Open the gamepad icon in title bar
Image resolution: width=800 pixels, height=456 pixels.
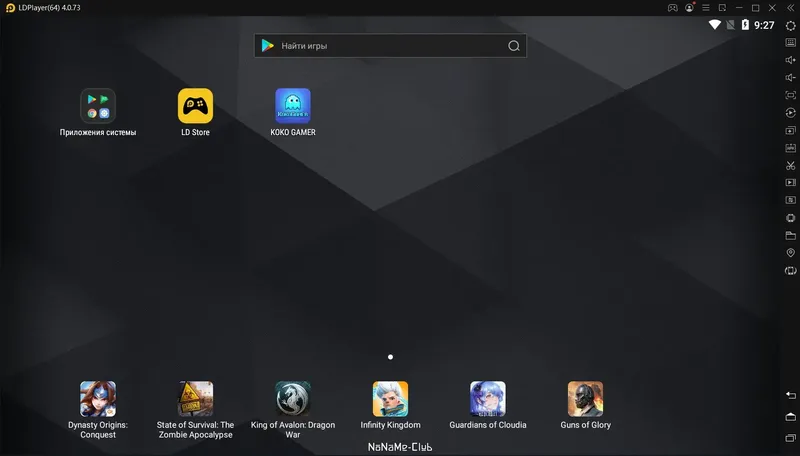pos(672,8)
